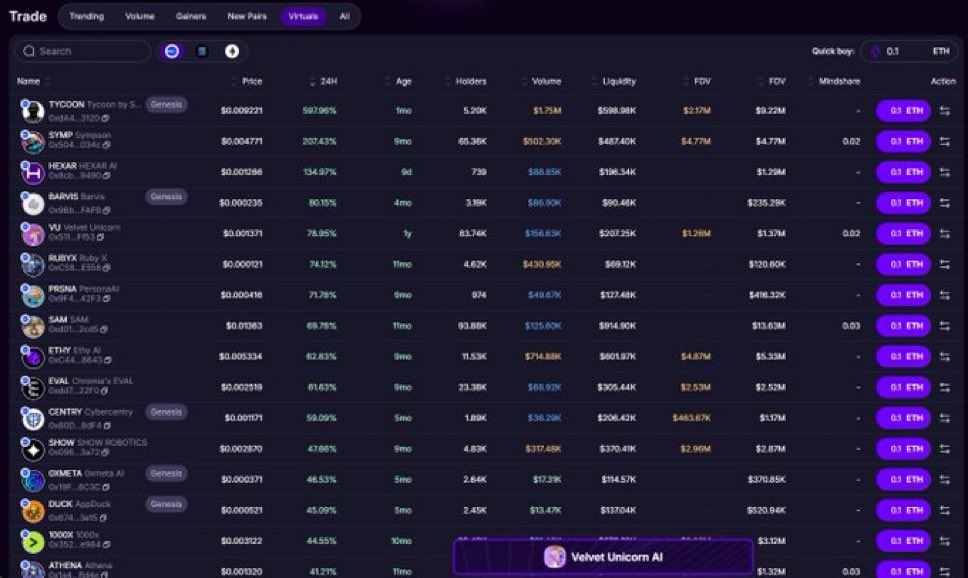This screenshot has width=968, height=578.
Task: Copy ETHY contract address
Action: (108, 360)
